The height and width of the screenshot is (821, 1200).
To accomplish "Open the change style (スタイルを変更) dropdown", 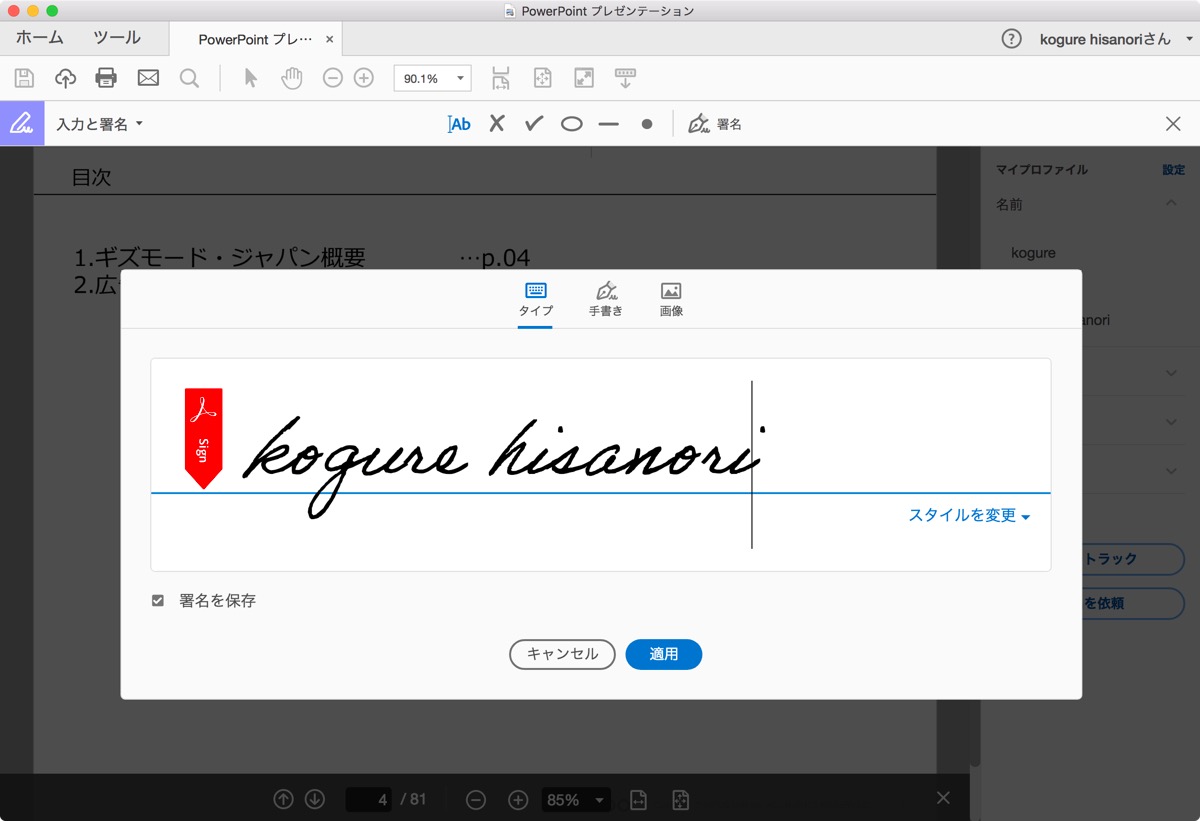I will pos(969,516).
